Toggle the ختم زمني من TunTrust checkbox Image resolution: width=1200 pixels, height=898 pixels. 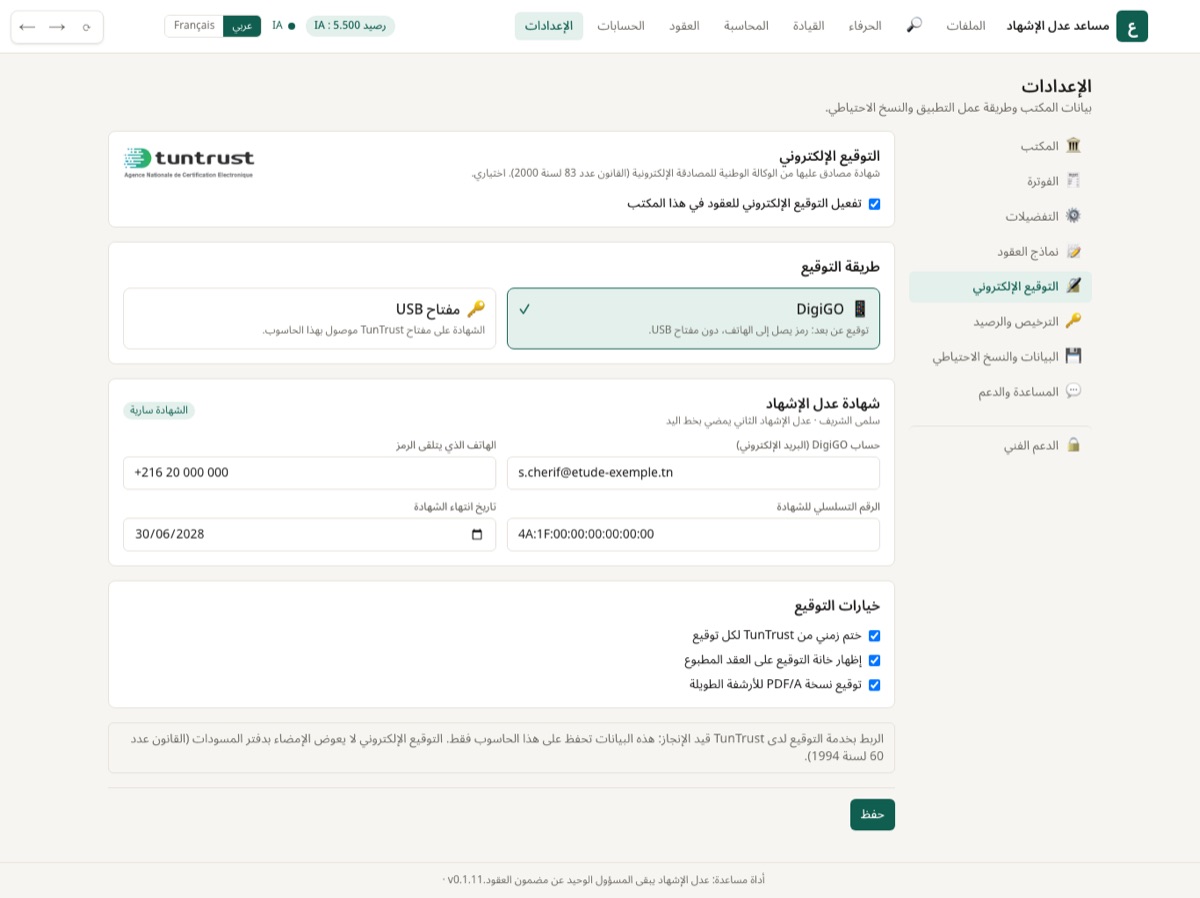[874, 636]
